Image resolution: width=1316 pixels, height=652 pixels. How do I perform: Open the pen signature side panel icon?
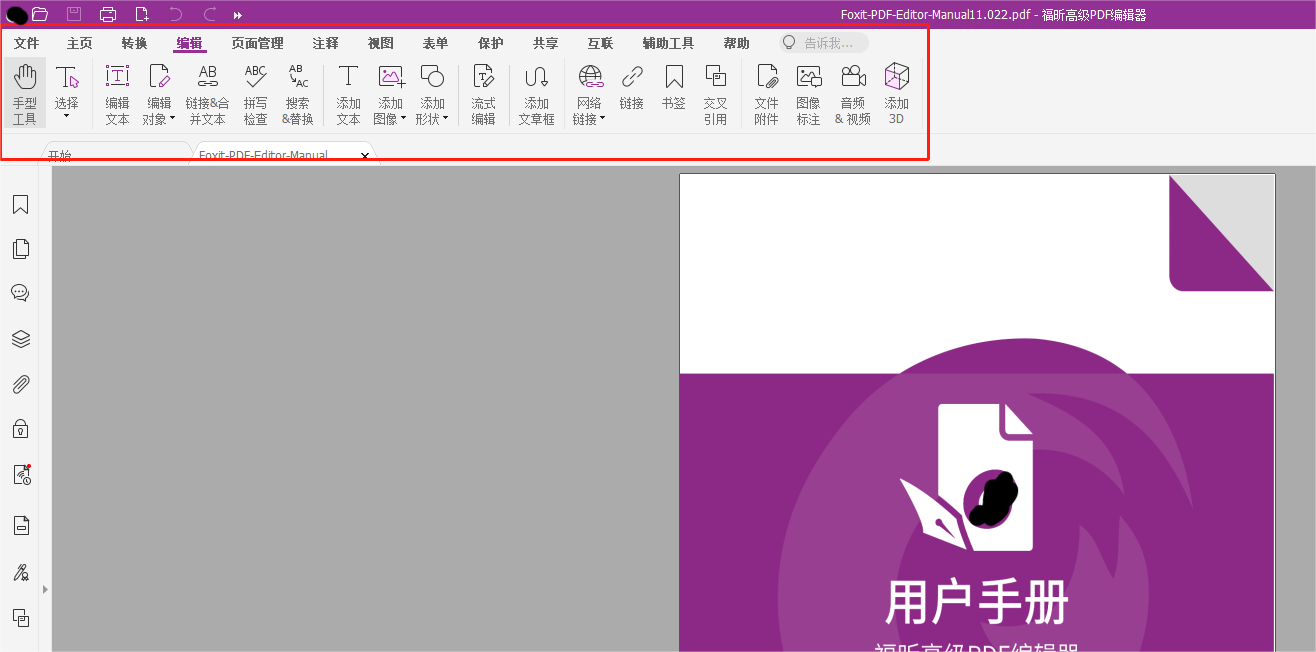(20, 572)
